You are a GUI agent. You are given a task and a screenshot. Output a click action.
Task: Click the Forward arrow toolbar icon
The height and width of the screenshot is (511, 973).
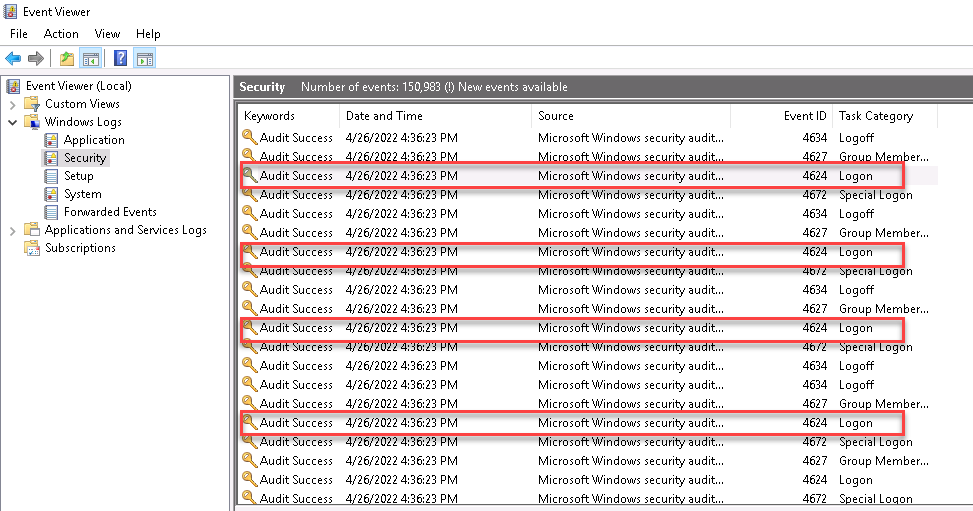pyautogui.click(x=36, y=59)
